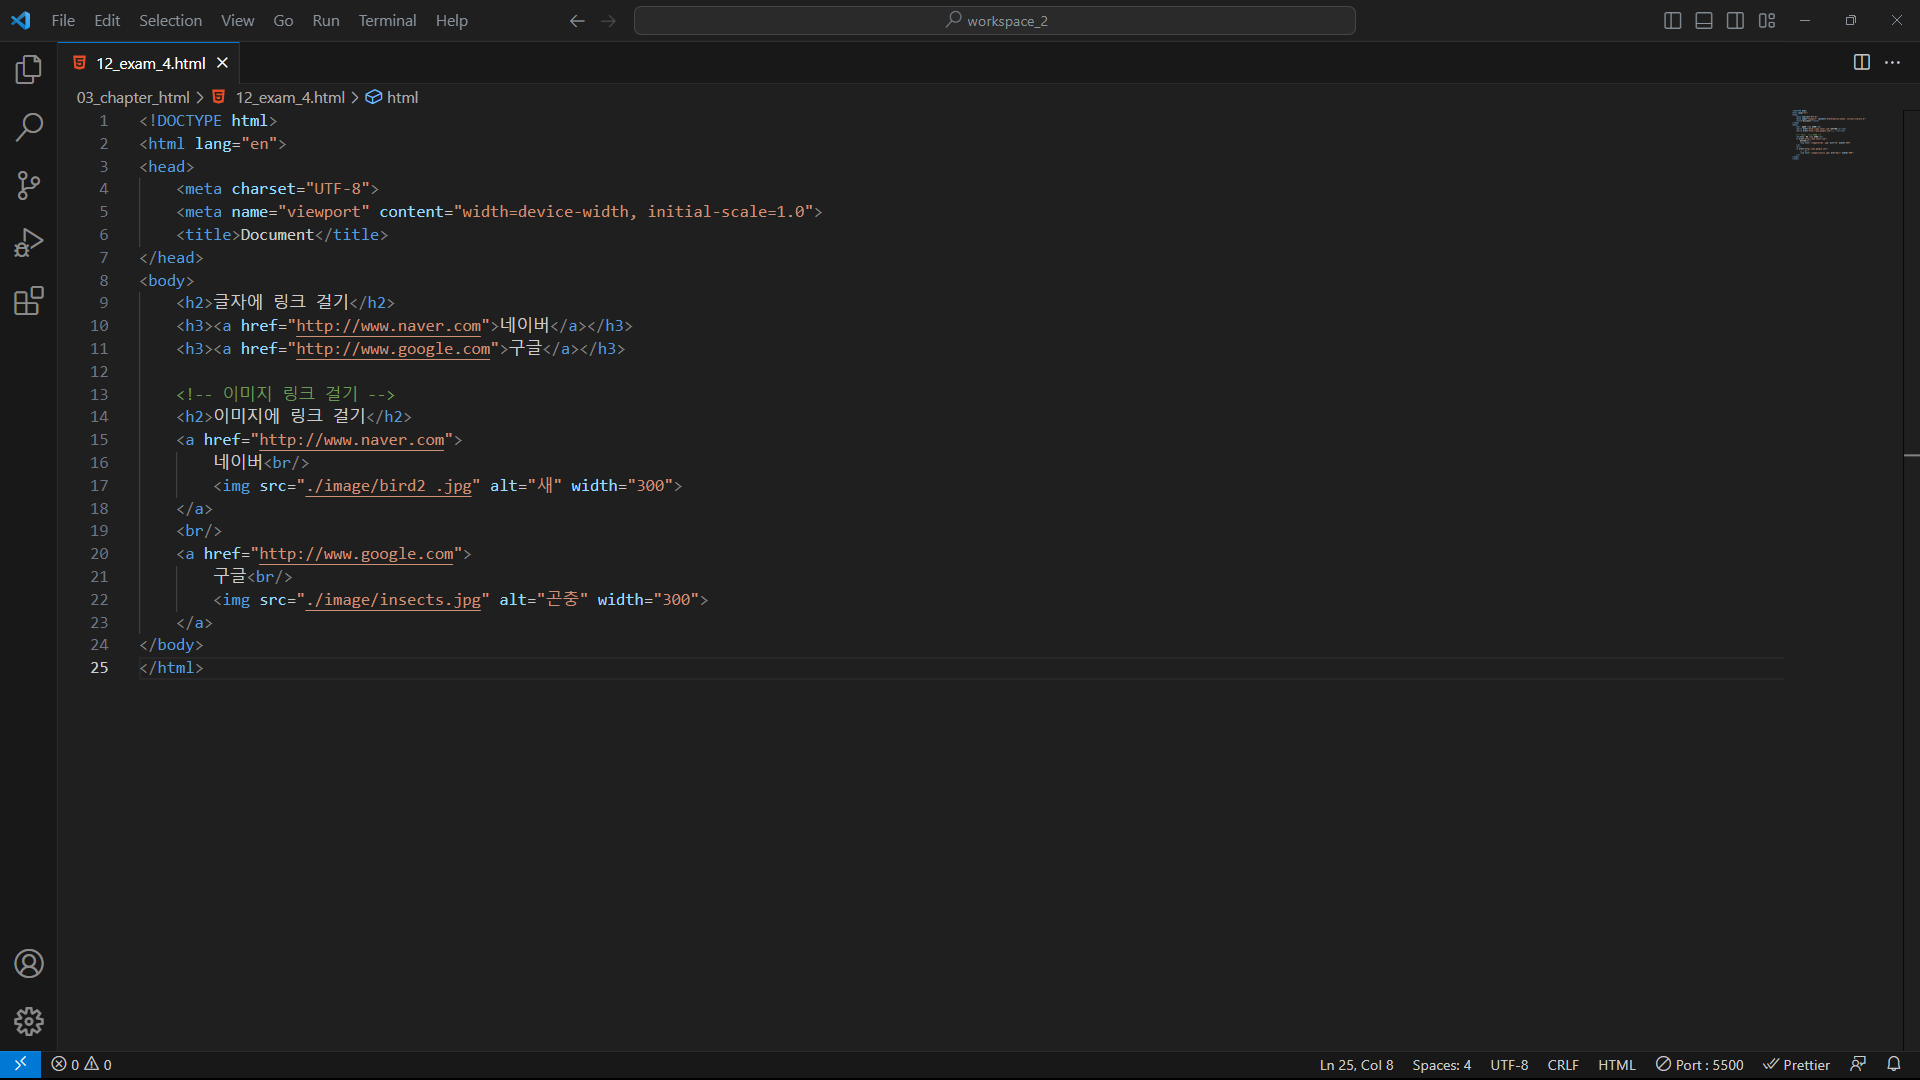This screenshot has height=1080, width=1920.
Task: Open HTML language mode selector
Action: point(1616,1065)
